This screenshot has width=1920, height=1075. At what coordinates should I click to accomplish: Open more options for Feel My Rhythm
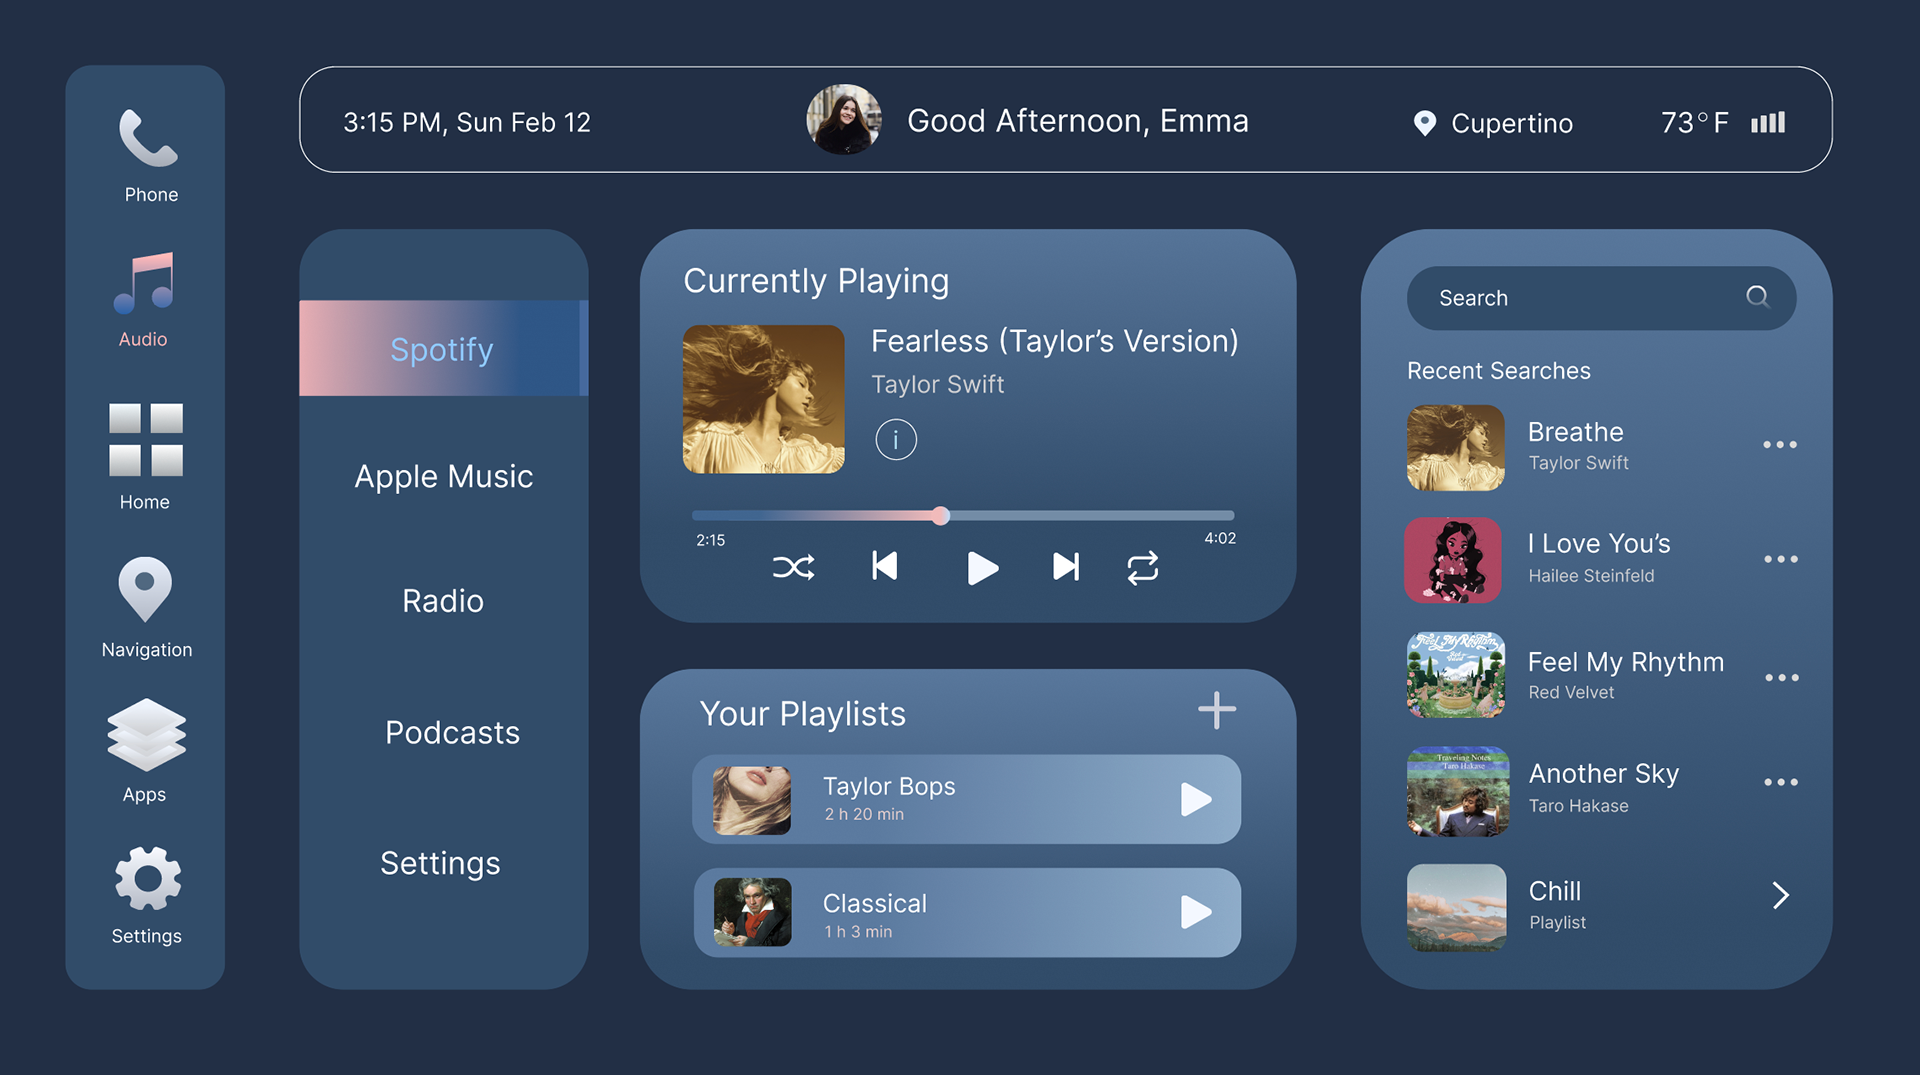coord(1782,677)
